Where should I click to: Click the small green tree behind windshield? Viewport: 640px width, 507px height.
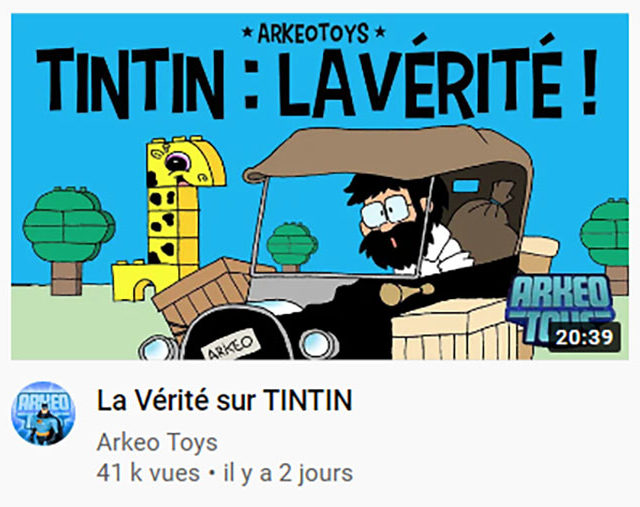(292, 247)
